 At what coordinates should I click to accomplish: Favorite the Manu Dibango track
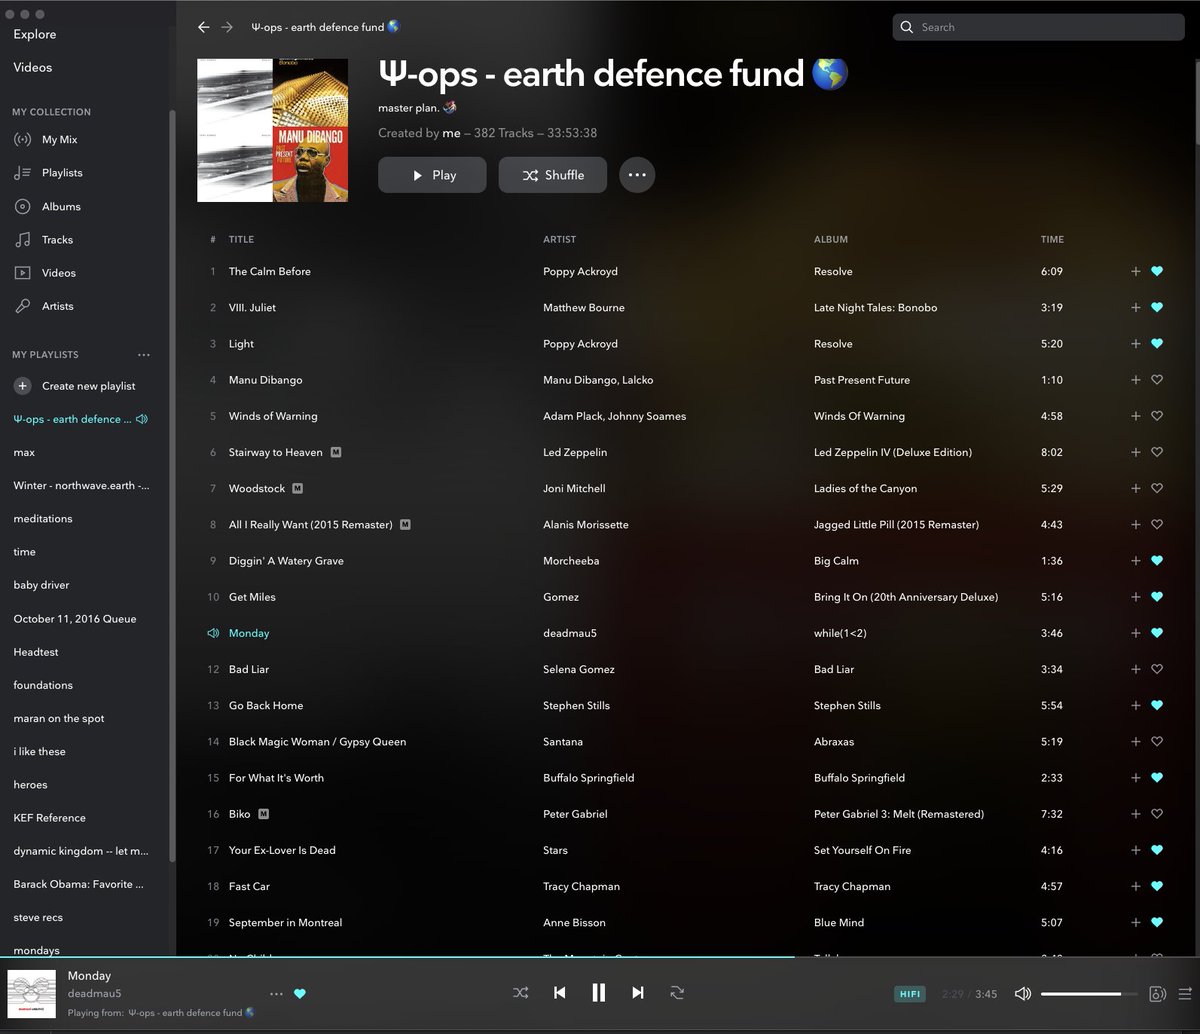1157,380
